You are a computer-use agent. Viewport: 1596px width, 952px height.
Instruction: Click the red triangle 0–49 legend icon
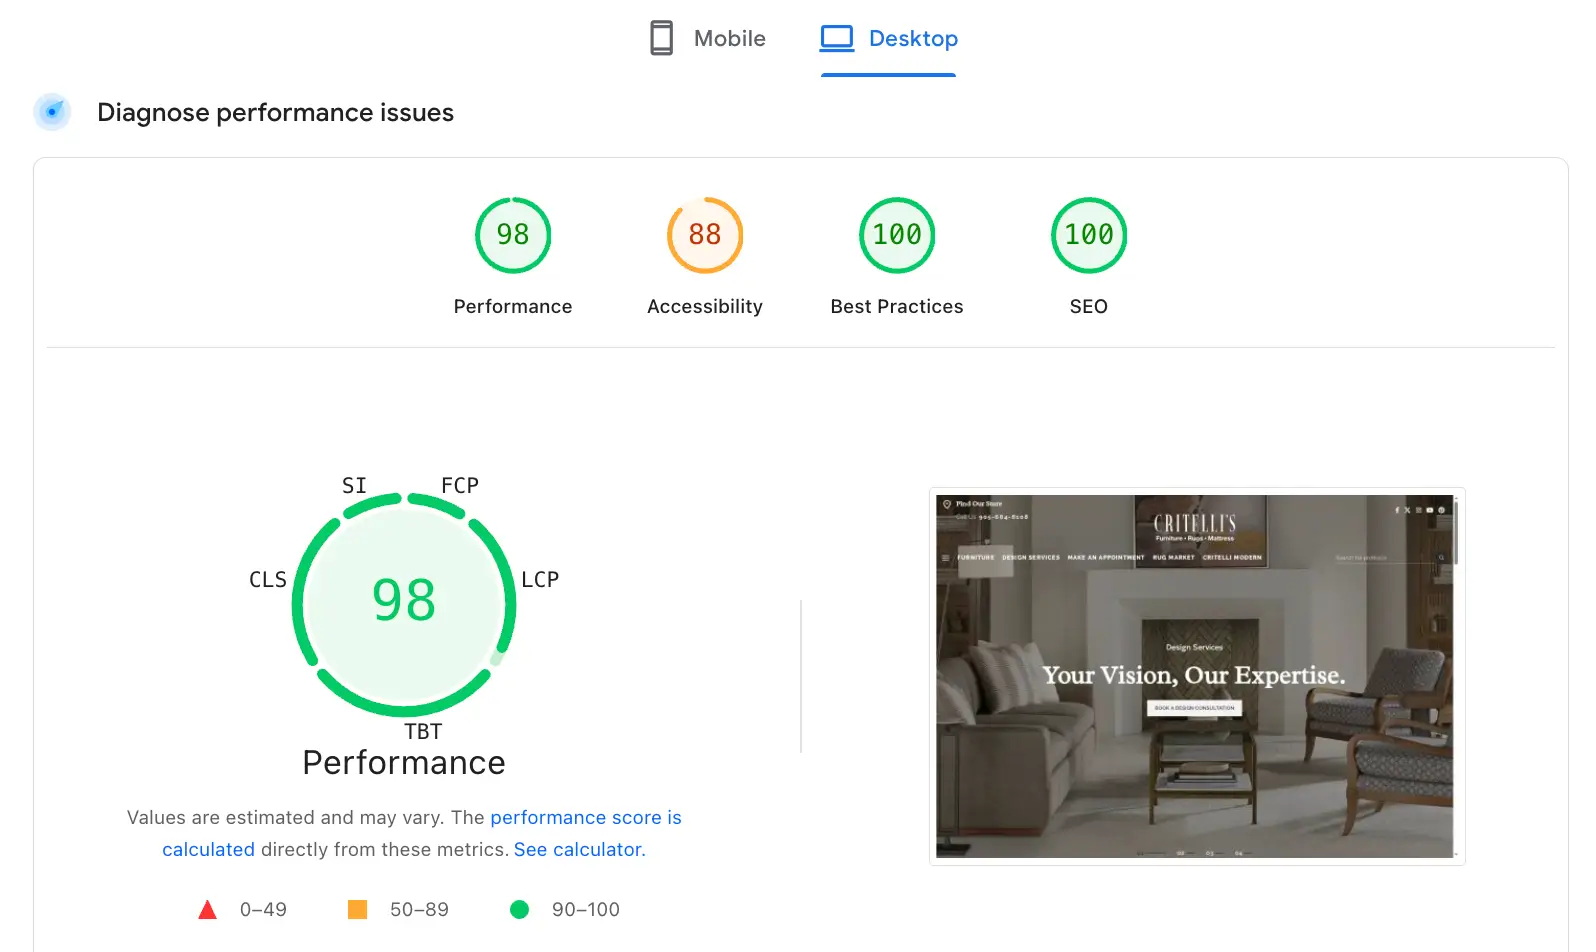(208, 910)
